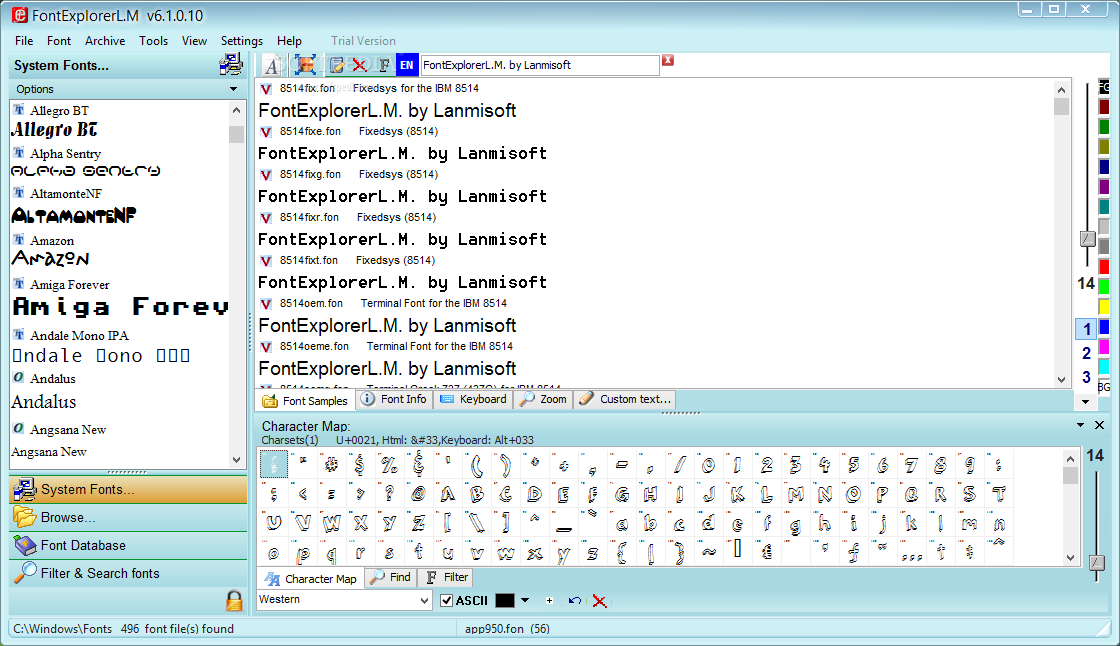Image resolution: width=1120 pixels, height=646 pixels.
Task: Select the Alpha Sentry font entry
Action: (x=120, y=162)
